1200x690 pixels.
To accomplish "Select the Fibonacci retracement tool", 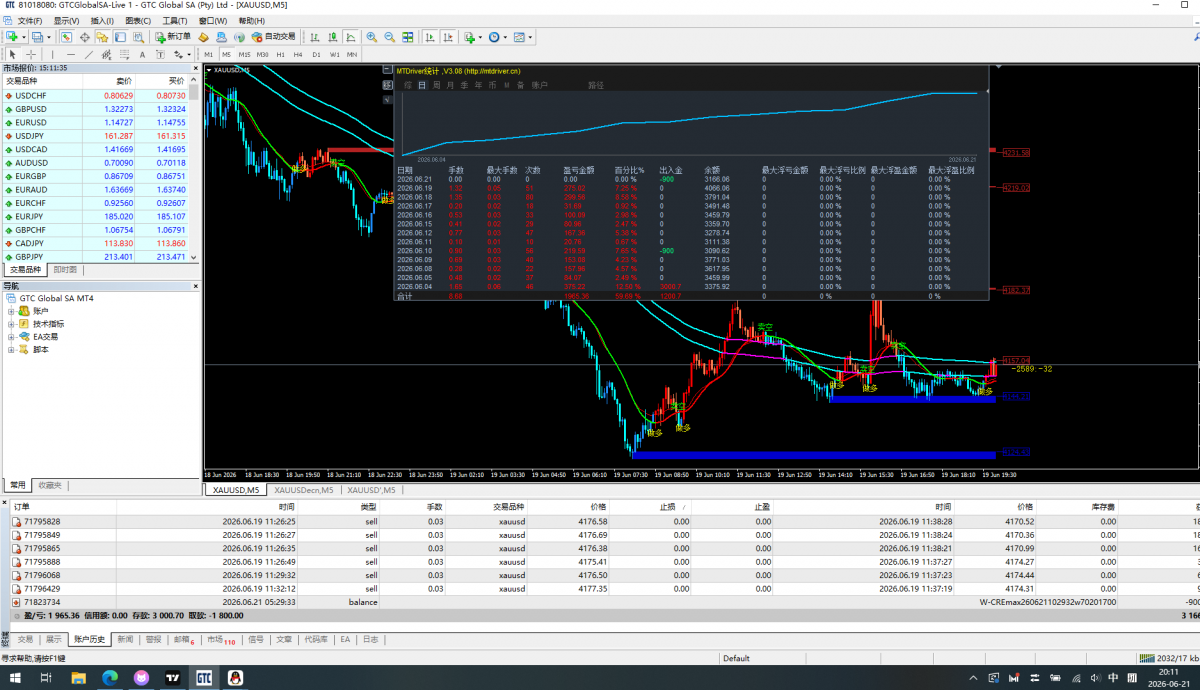I will [x=124, y=53].
